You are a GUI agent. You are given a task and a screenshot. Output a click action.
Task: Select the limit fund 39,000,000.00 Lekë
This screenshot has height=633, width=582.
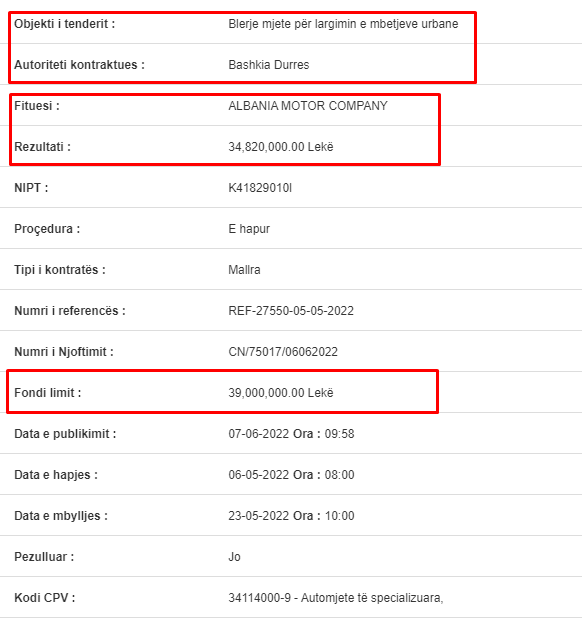pyautogui.click(x=281, y=393)
